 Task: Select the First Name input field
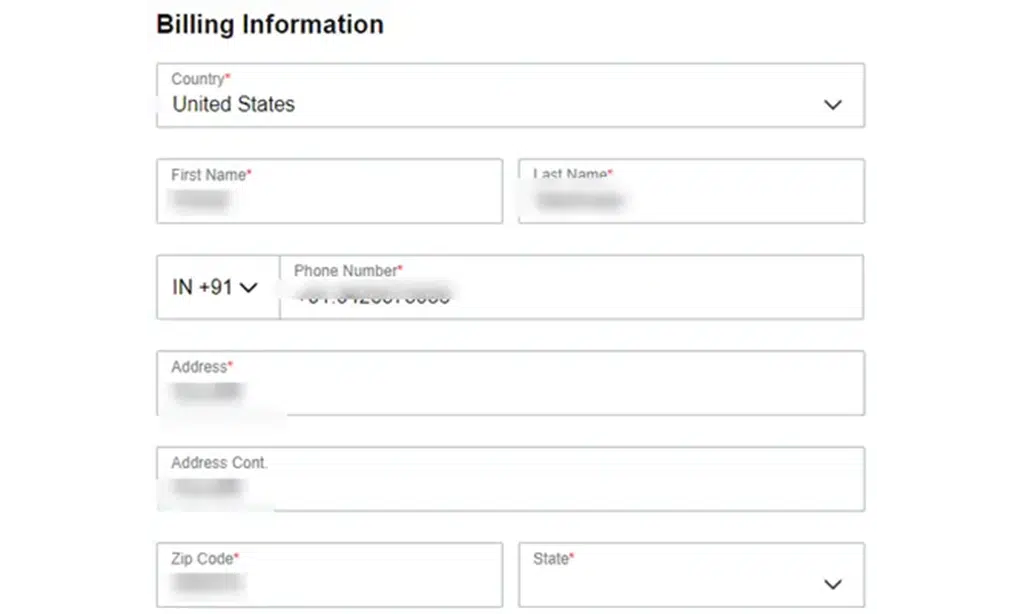click(330, 200)
